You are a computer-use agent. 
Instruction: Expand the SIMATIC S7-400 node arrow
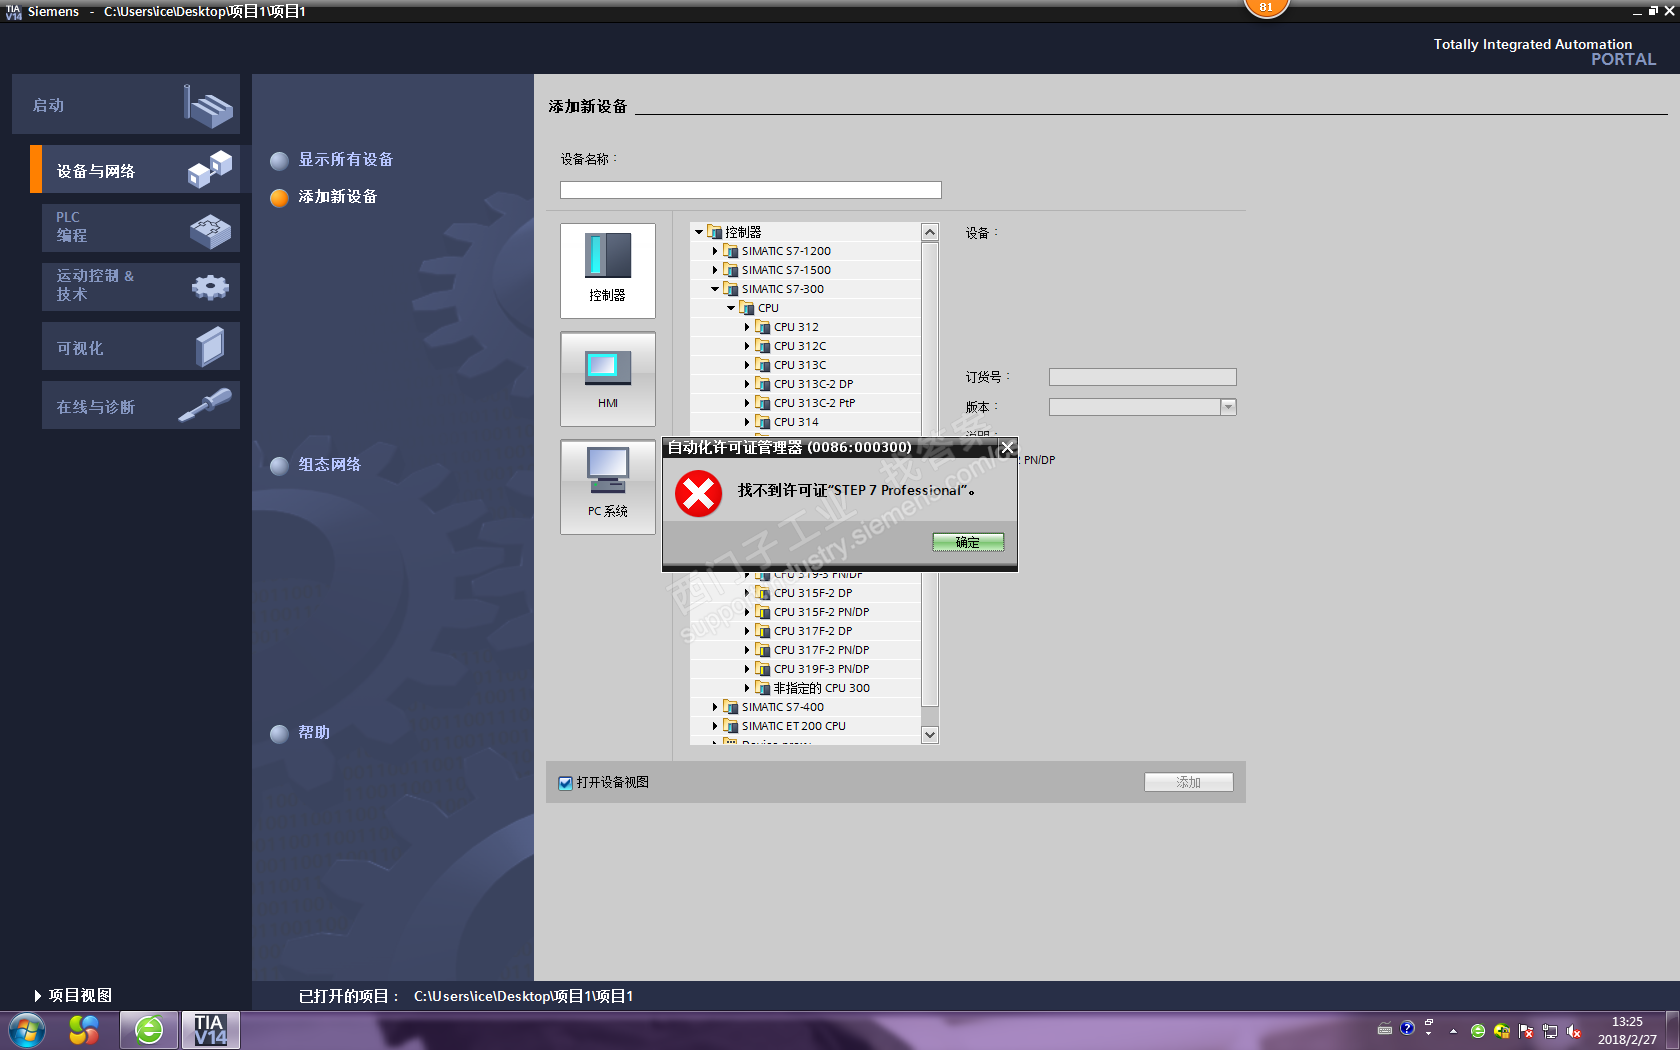click(715, 707)
